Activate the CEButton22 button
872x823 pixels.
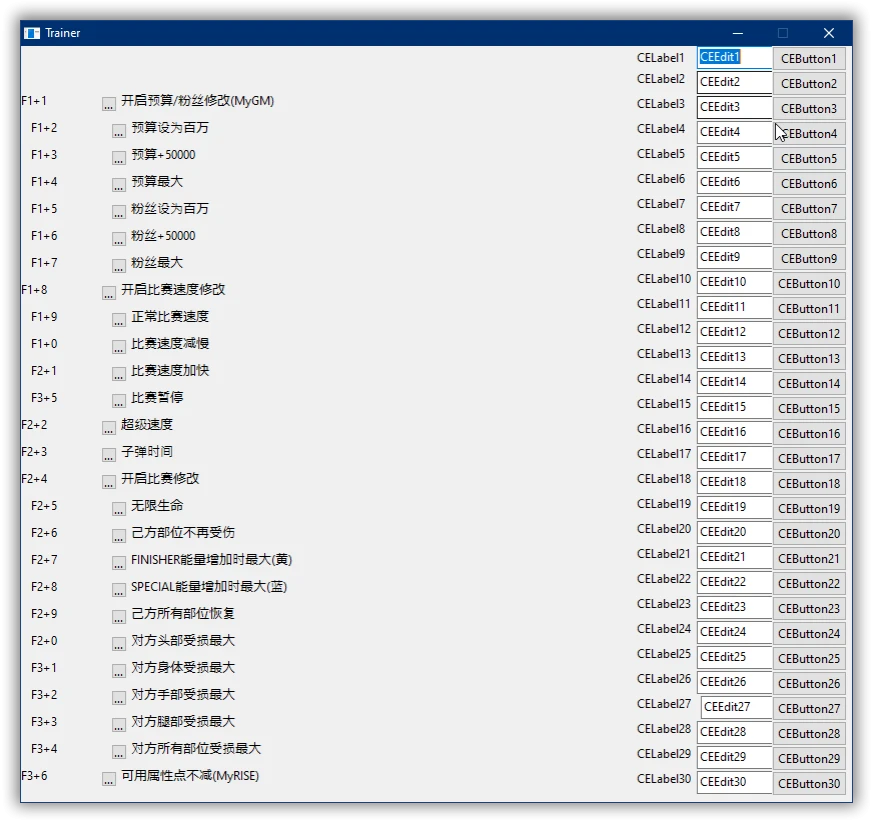tap(809, 584)
